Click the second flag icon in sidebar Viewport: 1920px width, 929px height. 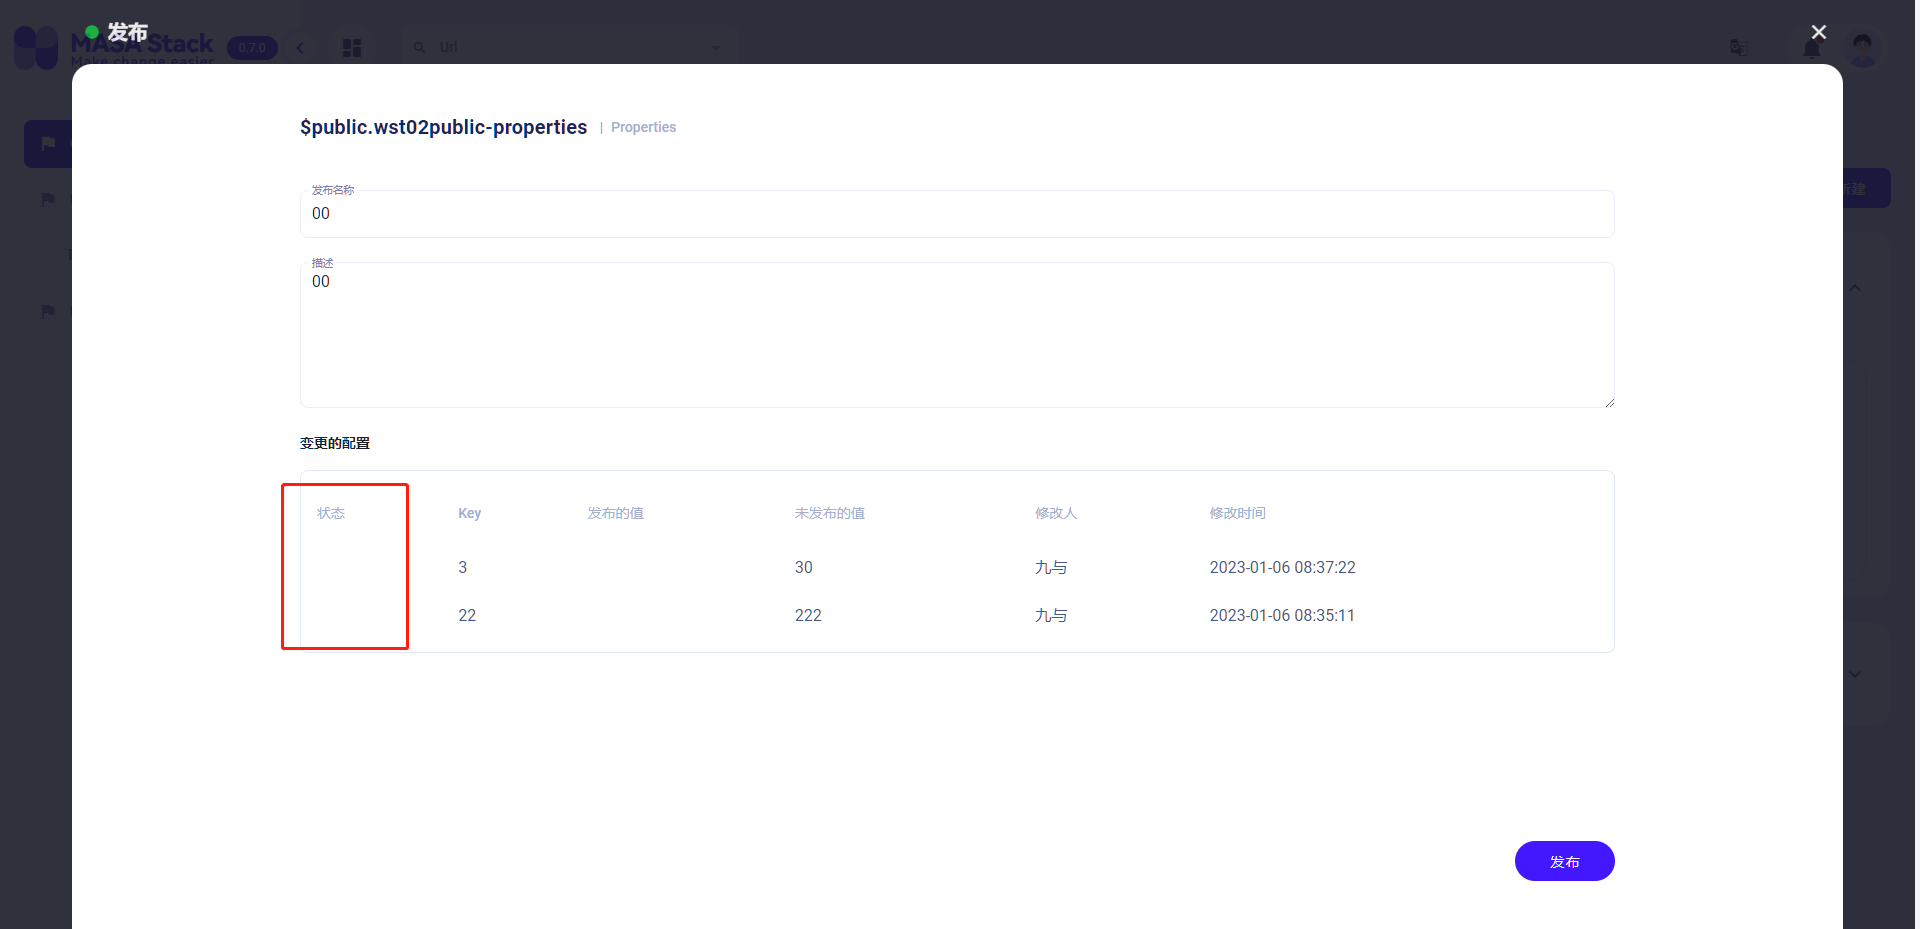47,199
